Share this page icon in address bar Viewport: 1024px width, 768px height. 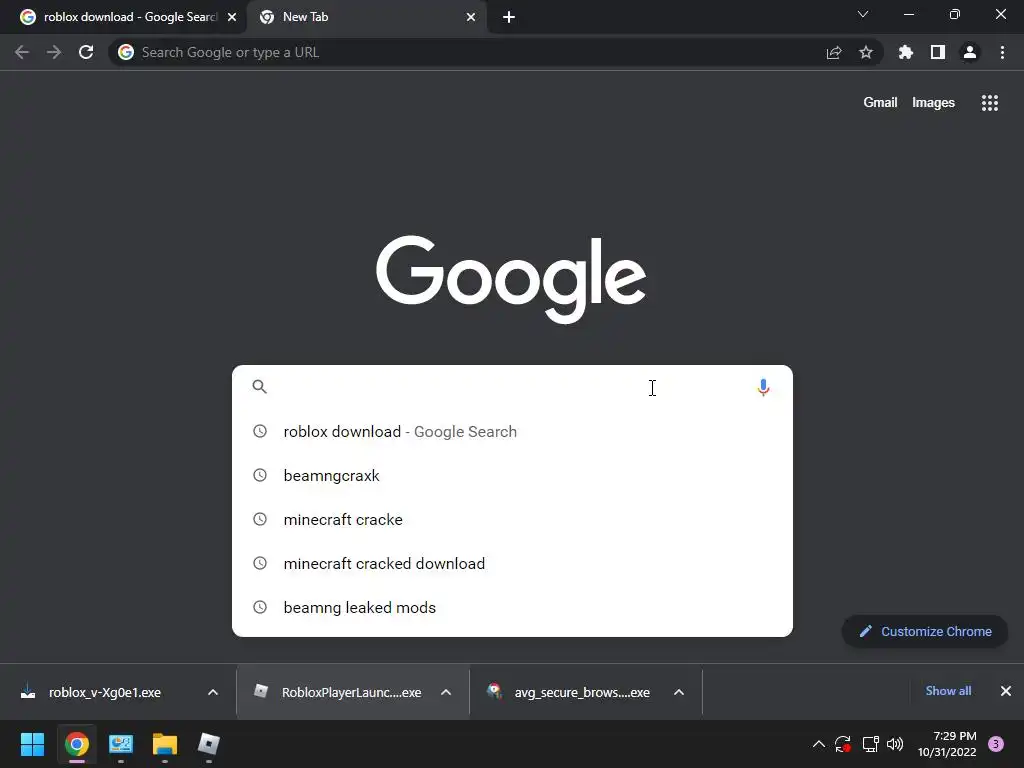coord(834,53)
